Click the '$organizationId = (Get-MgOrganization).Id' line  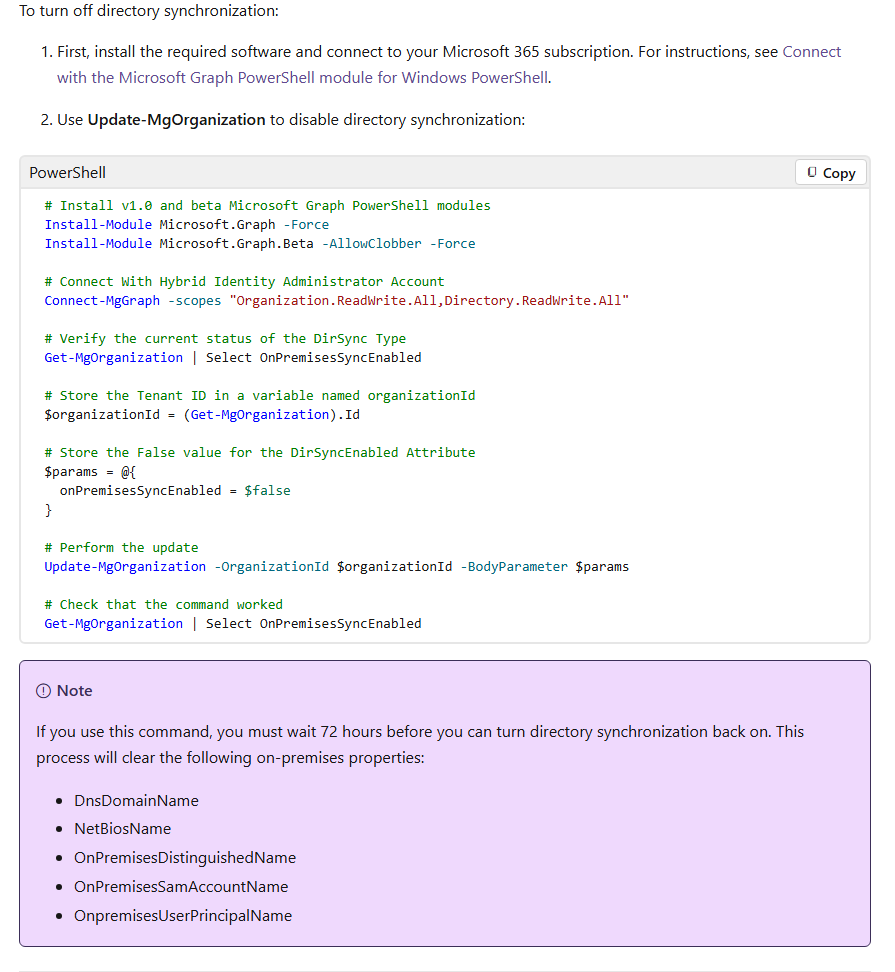[x=202, y=415]
